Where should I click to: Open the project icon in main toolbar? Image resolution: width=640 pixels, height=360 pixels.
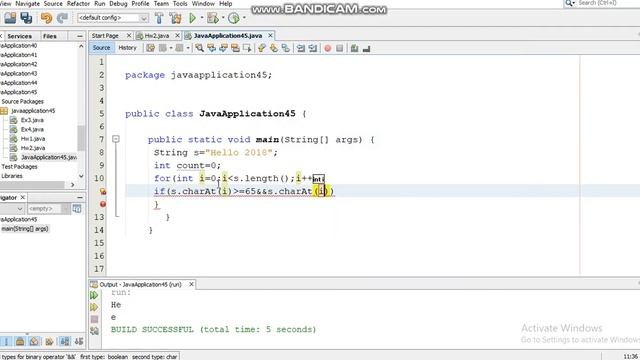(x=10, y=18)
